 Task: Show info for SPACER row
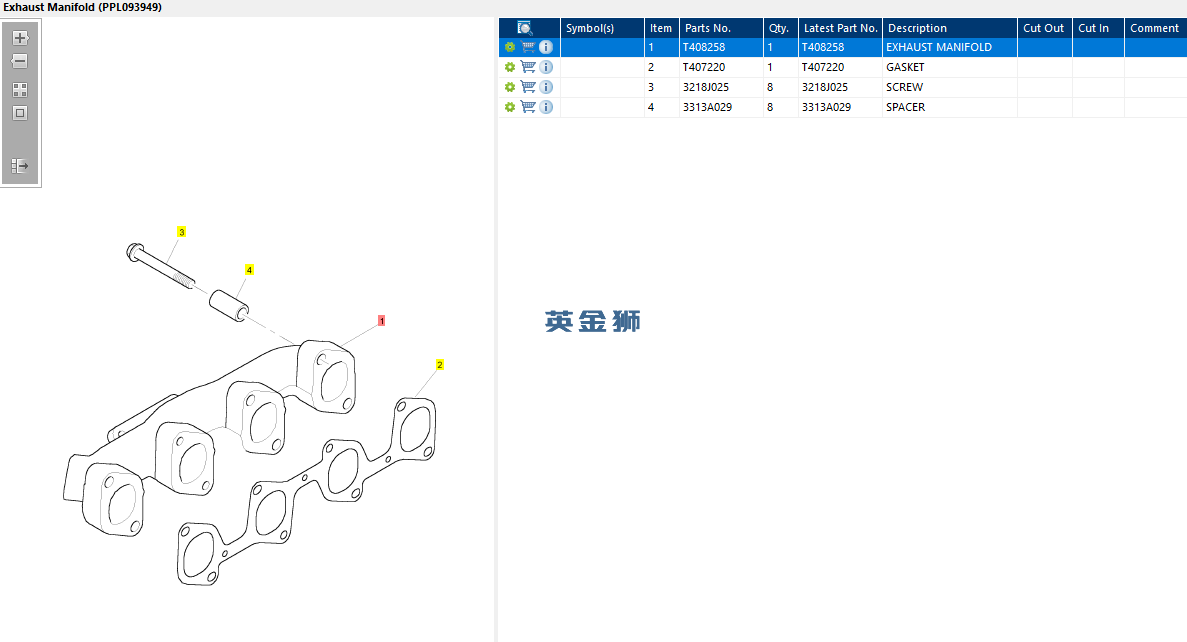click(546, 107)
